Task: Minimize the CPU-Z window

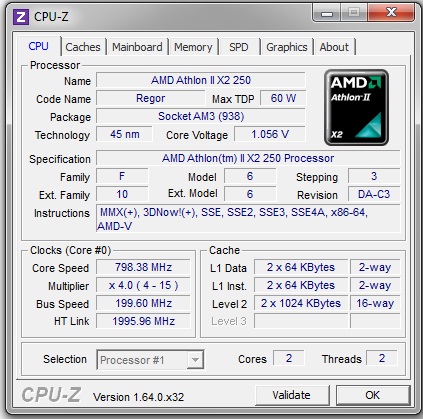Action: pyautogui.click(x=327, y=13)
